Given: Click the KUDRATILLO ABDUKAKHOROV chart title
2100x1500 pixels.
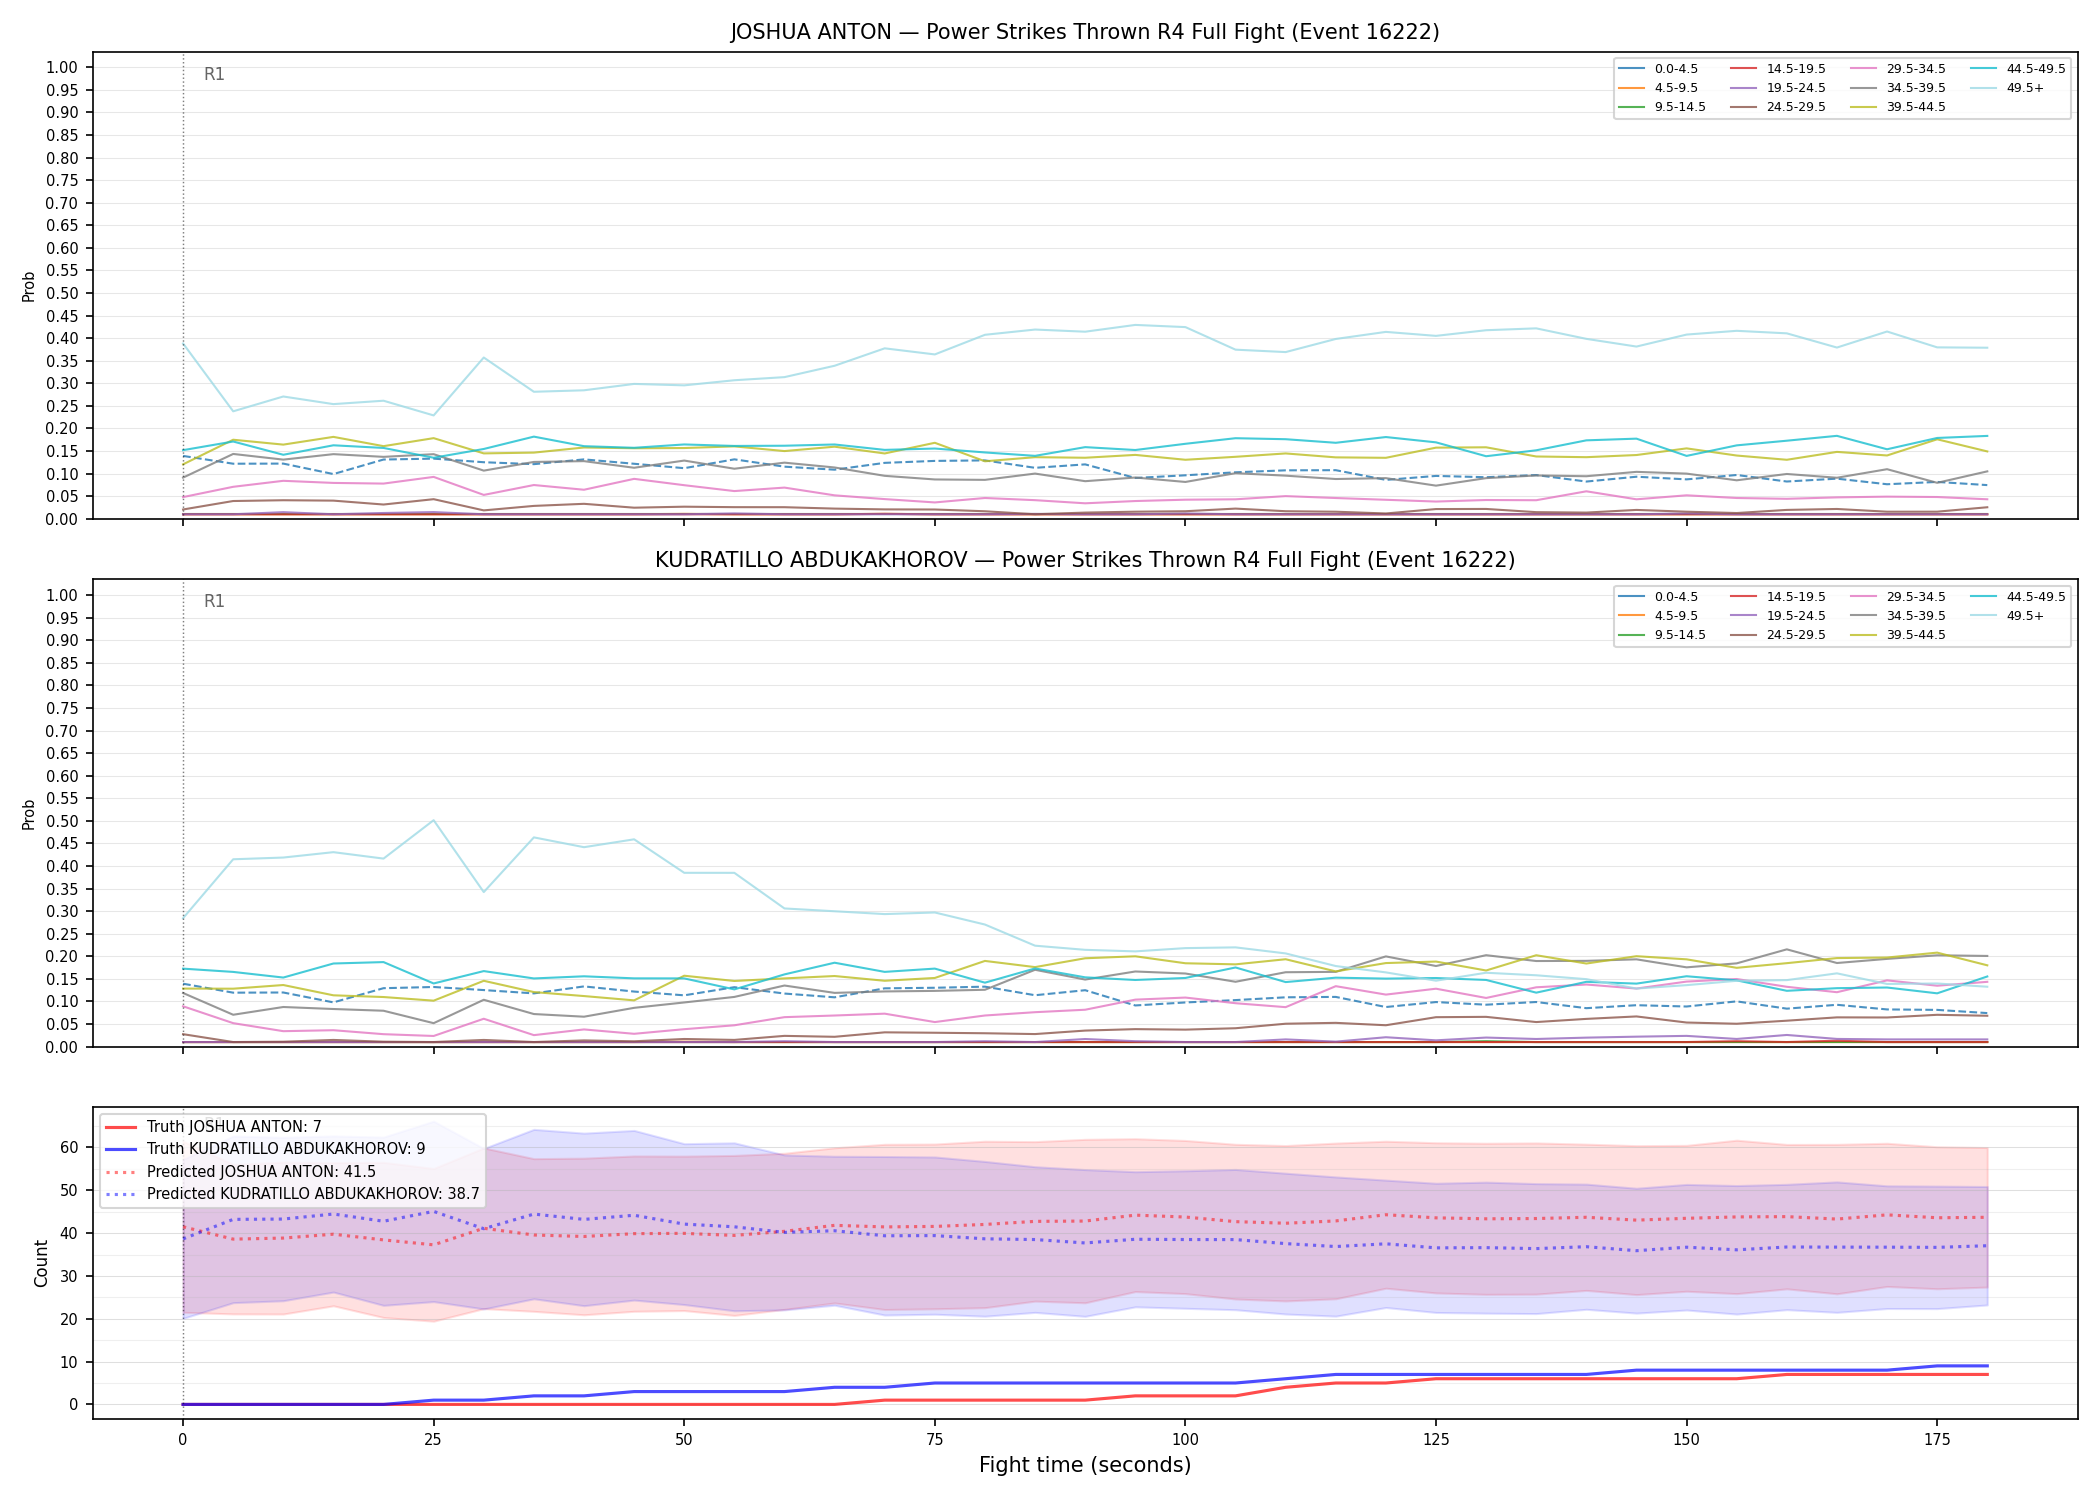Looking at the screenshot, I should [x=1085, y=560].
